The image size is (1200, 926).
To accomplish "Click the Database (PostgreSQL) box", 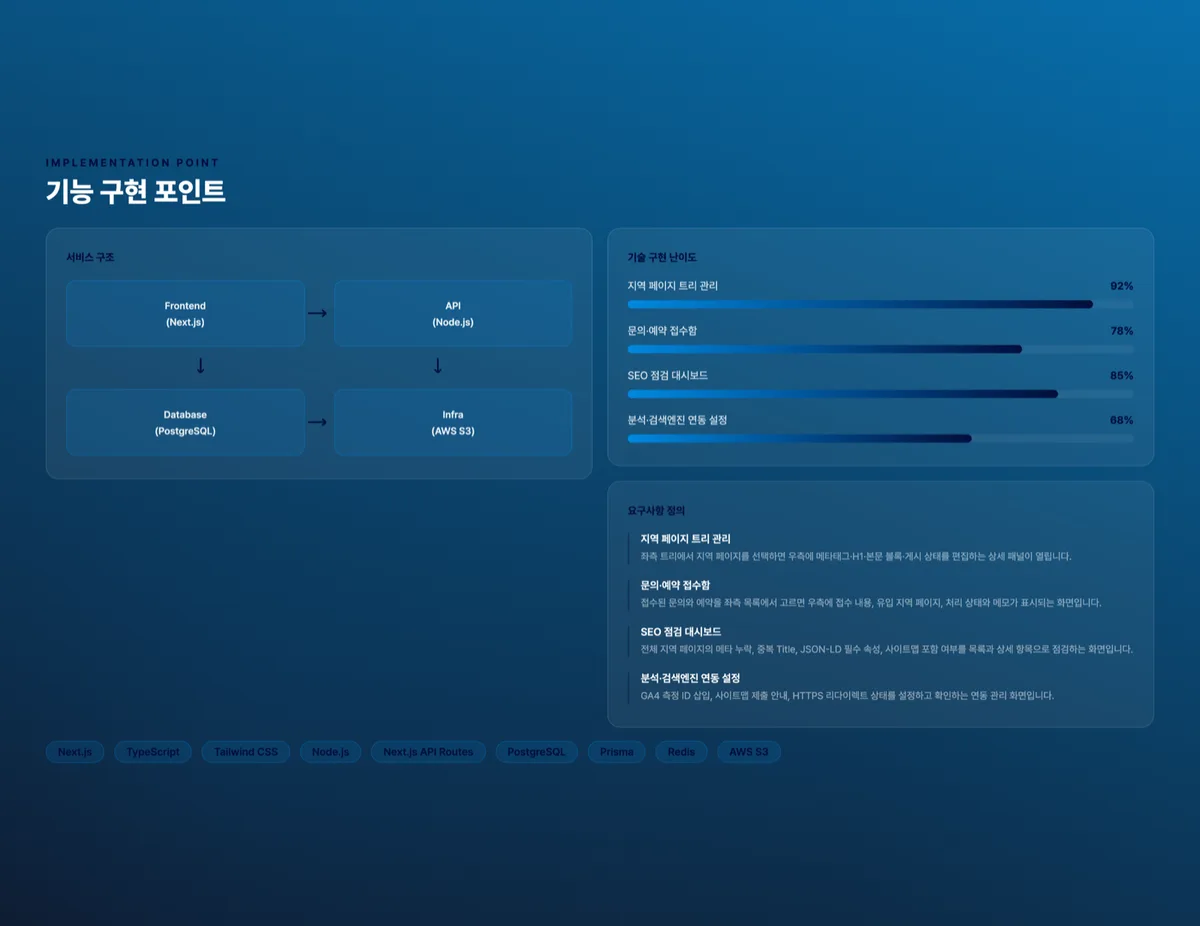I will tap(185, 422).
